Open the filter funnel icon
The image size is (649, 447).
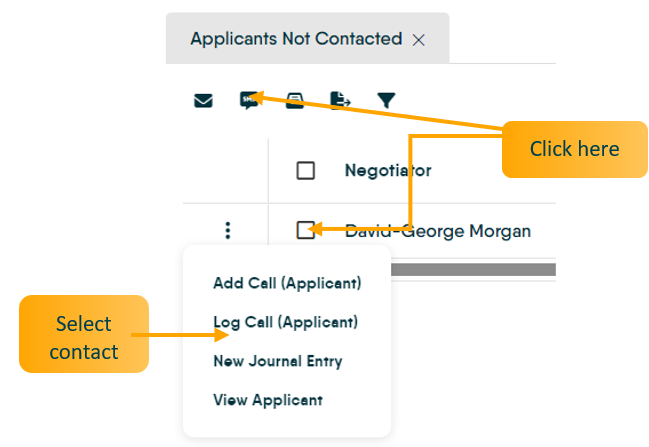coord(386,100)
